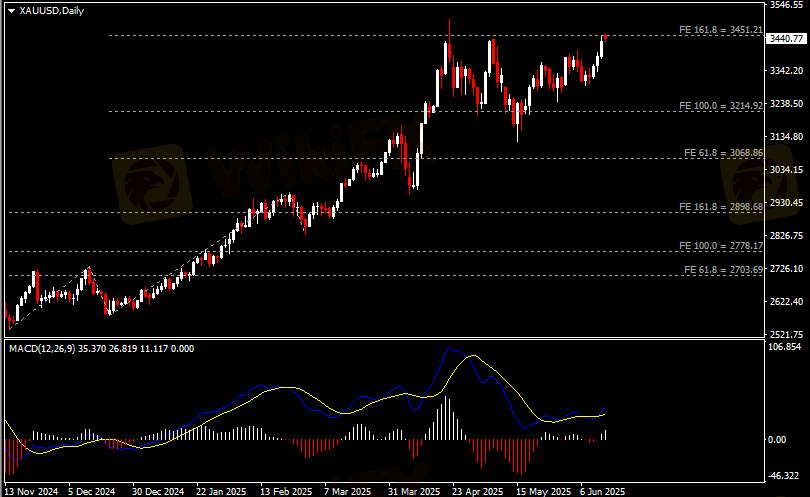This screenshot has height=497, width=810.
Task: Click price scale value 2622.40
Action: tap(786, 301)
